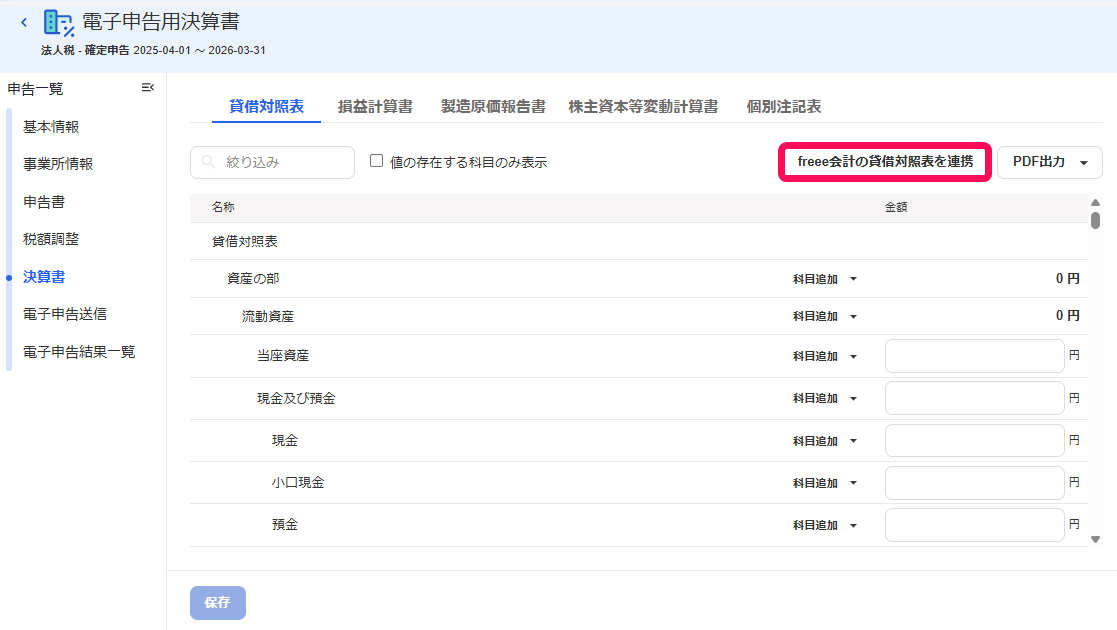The height and width of the screenshot is (630, 1117).
Task: Click the 貸借対照表 table row label
Action: click(244, 242)
